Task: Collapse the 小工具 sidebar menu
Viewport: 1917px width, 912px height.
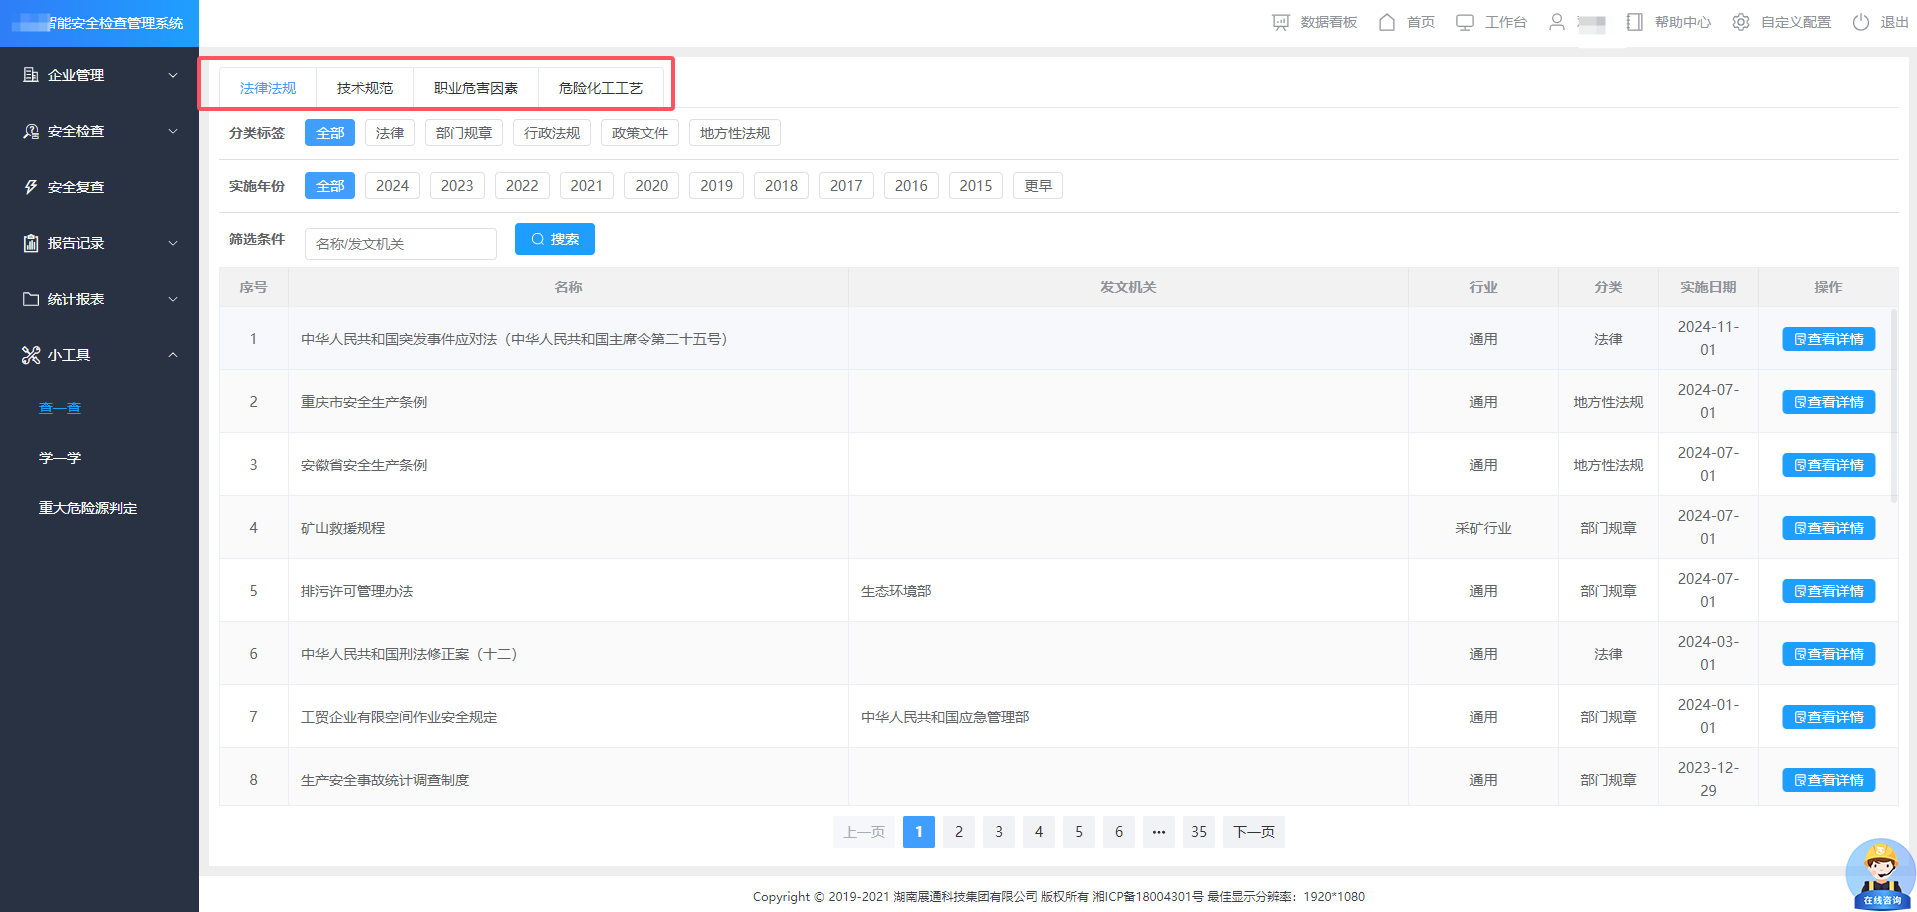Action: click(x=100, y=355)
